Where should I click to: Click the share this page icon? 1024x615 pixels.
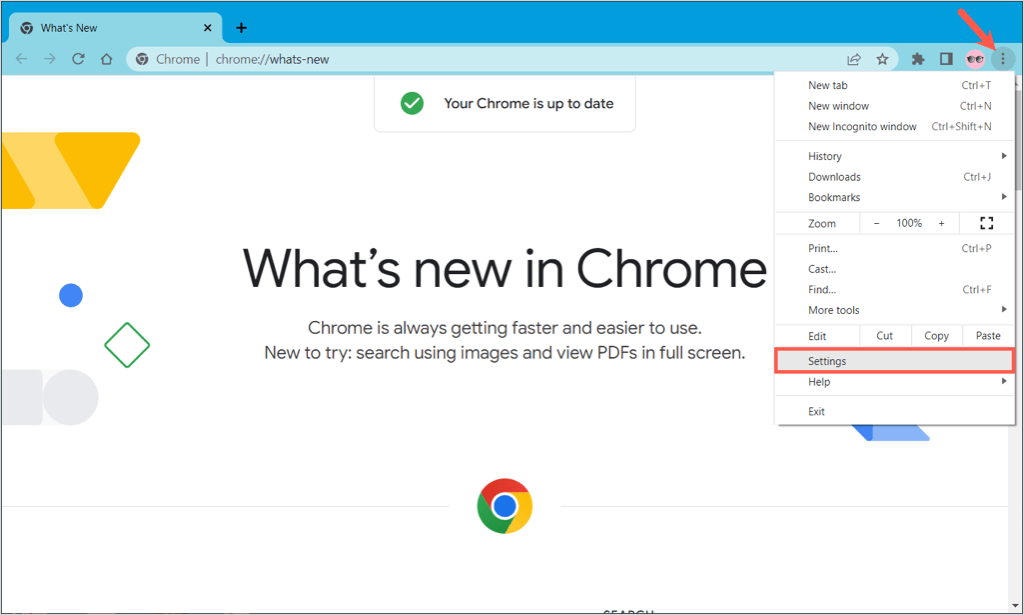pos(854,59)
